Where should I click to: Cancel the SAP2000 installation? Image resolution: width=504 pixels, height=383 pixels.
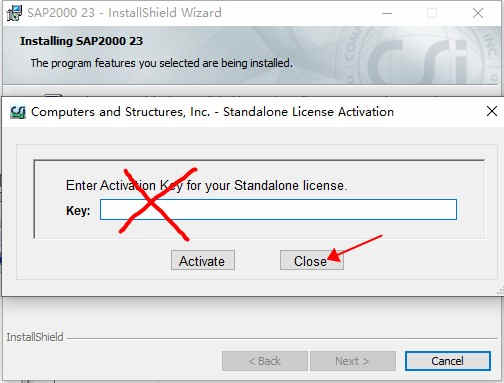pyautogui.click(x=448, y=361)
